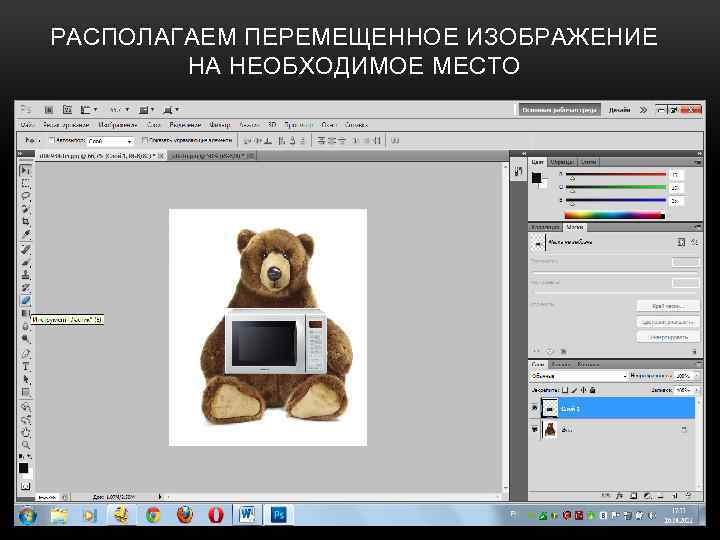720x540 pixels.
Task: Open the Arrange Documents dropdown
Action: (x=146, y=110)
